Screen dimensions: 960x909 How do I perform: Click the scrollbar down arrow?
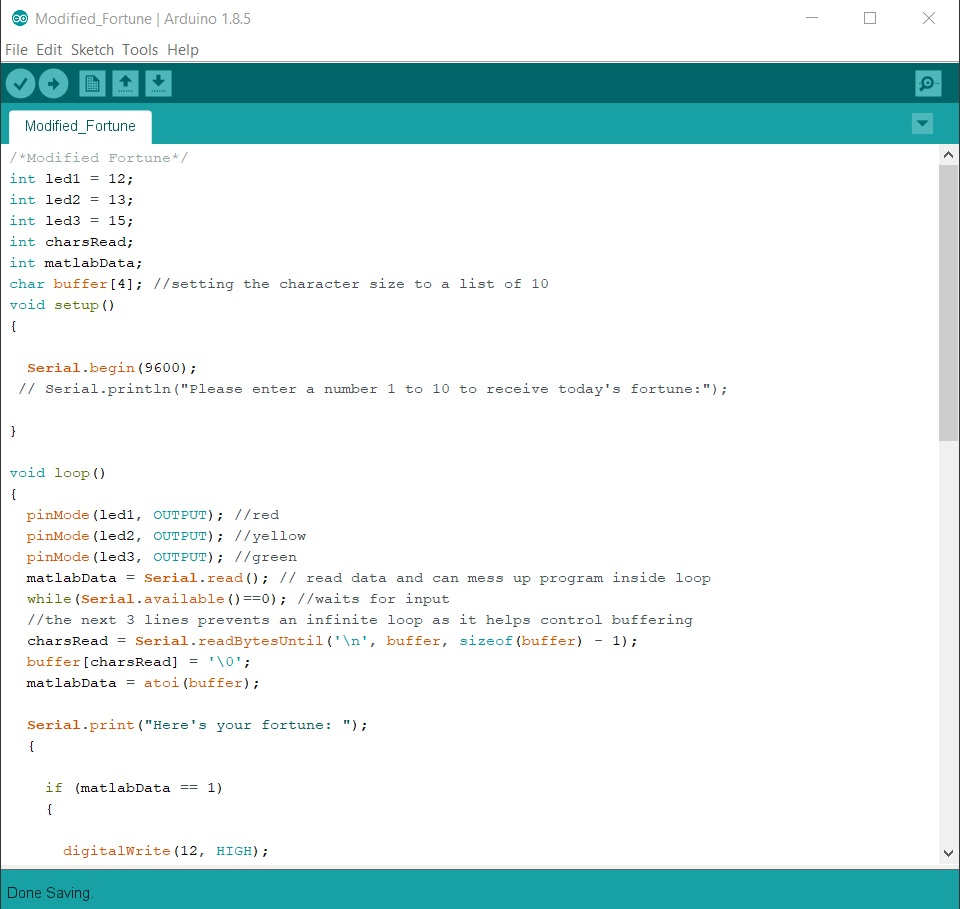948,853
